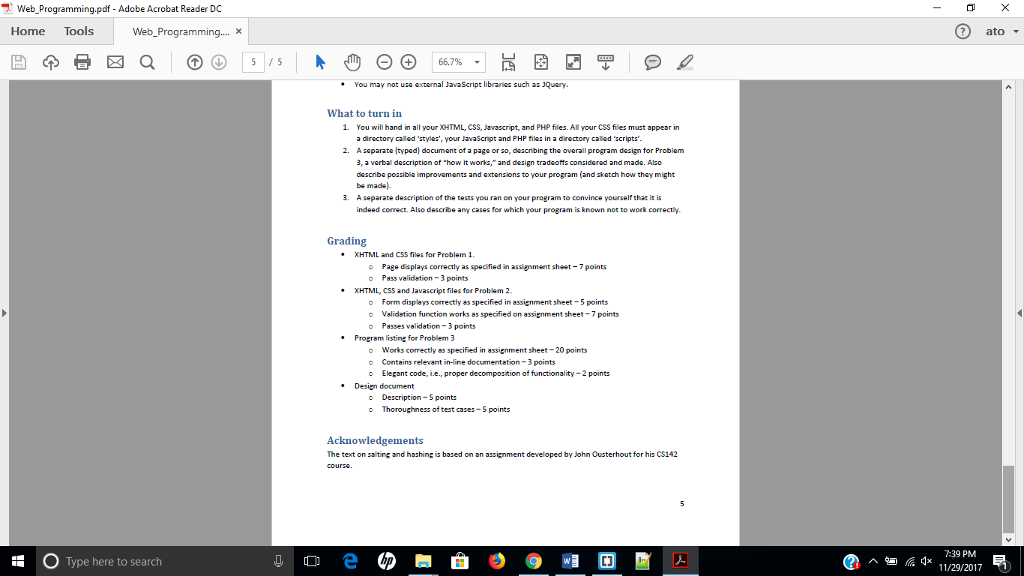
Task: Open the Home menu
Action: coord(27,31)
